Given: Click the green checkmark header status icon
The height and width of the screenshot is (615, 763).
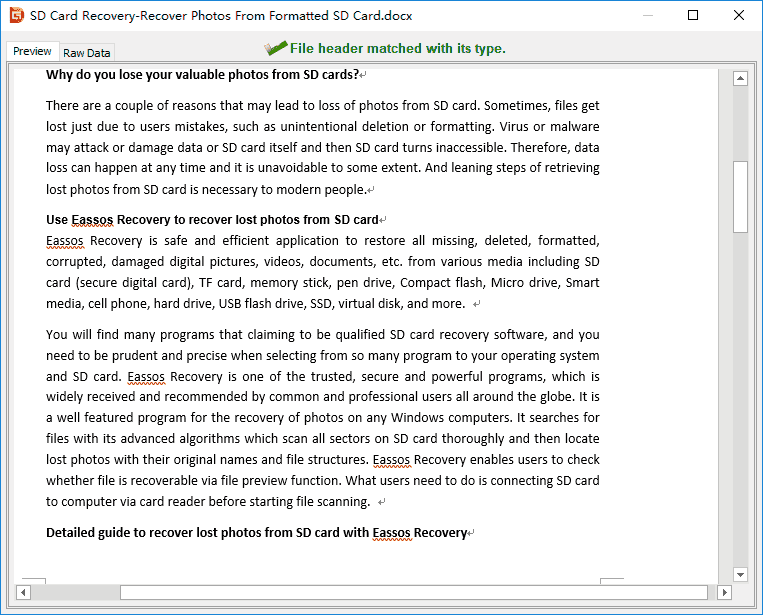Looking at the screenshot, I should (x=275, y=48).
